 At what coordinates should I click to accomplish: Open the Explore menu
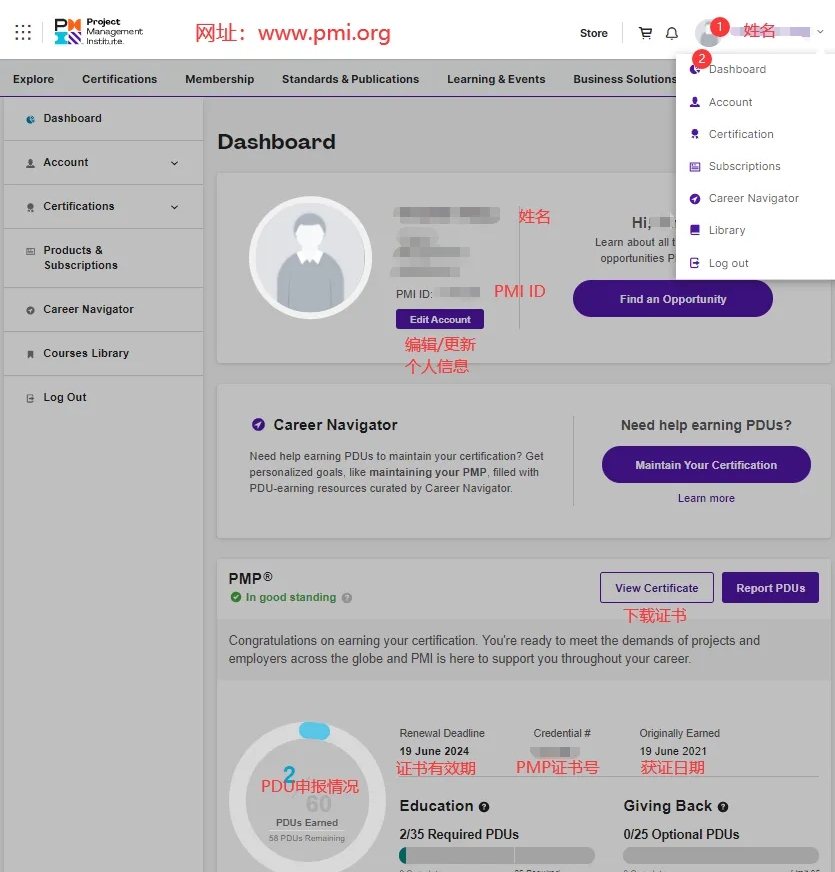tap(33, 79)
